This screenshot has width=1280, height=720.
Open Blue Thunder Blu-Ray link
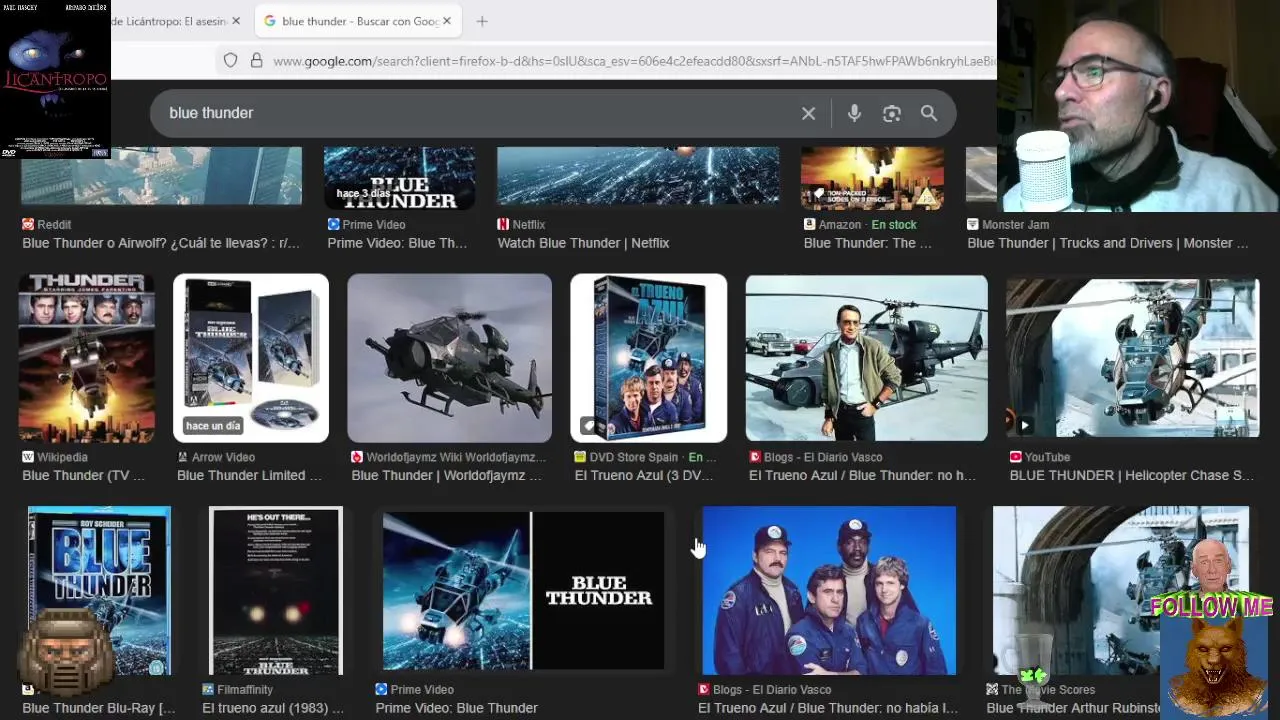tap(98, 708)
